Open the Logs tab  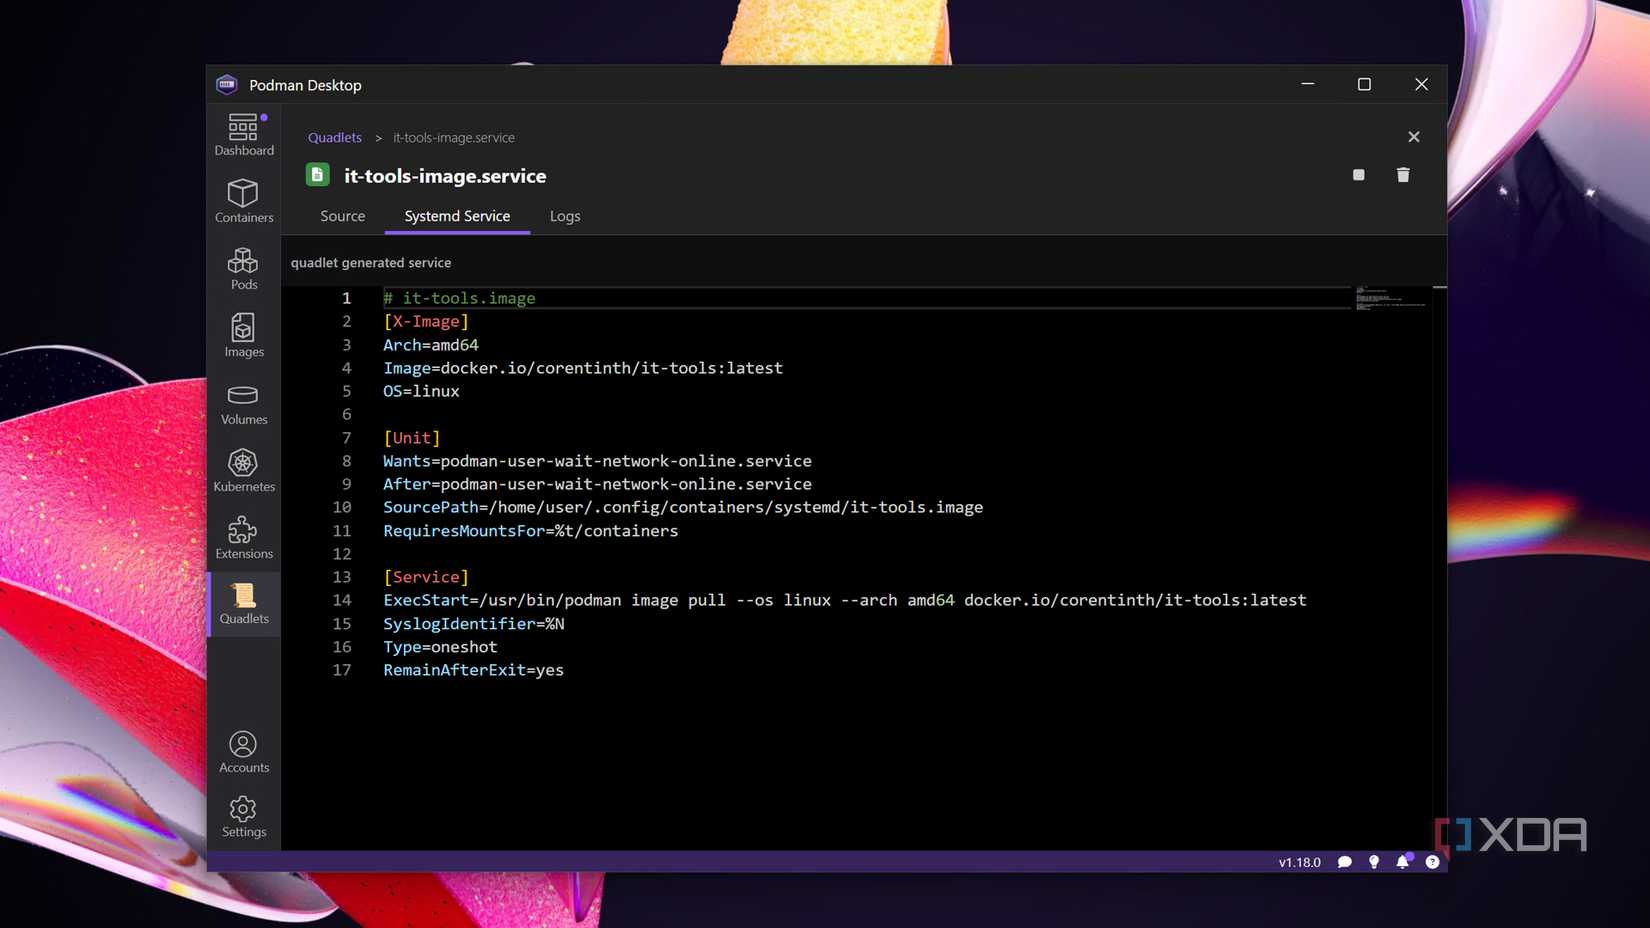[565, 216]
